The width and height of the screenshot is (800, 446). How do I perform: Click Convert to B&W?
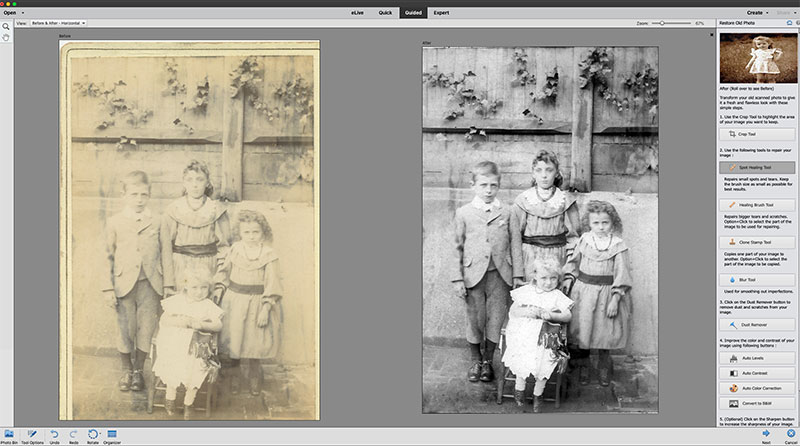[757, 404]
